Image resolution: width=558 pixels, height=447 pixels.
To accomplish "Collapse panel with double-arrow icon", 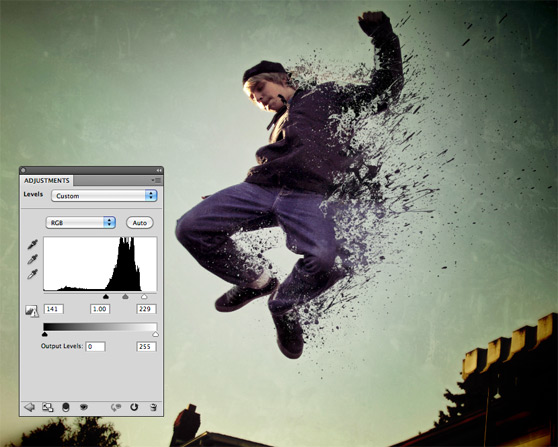I will tap(159, 170).
